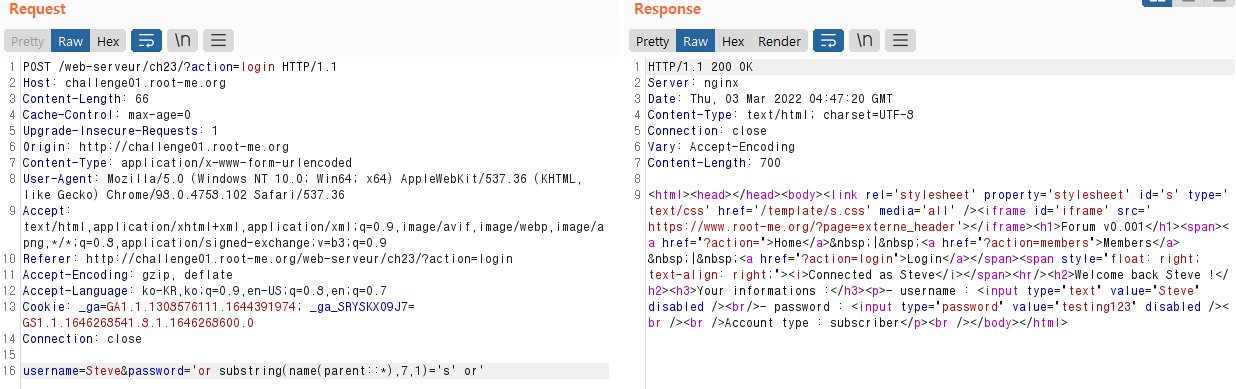Viewport: 1236px width, 389px height.
Task: Click the Server: nginx response header
Action: tap(693, 83)
